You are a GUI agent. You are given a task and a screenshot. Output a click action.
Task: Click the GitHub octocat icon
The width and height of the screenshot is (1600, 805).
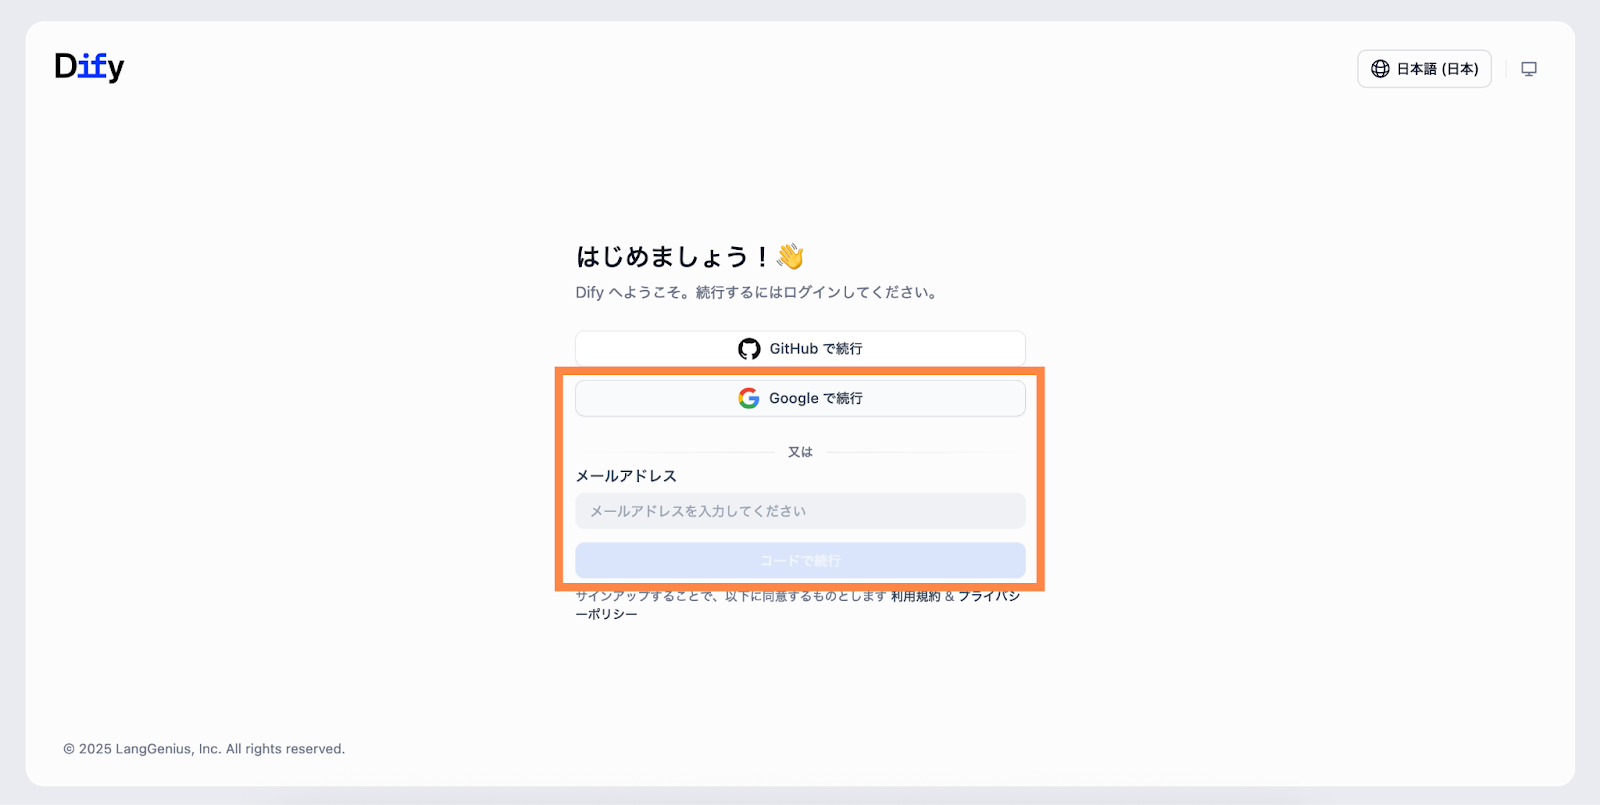click(749, 349)
